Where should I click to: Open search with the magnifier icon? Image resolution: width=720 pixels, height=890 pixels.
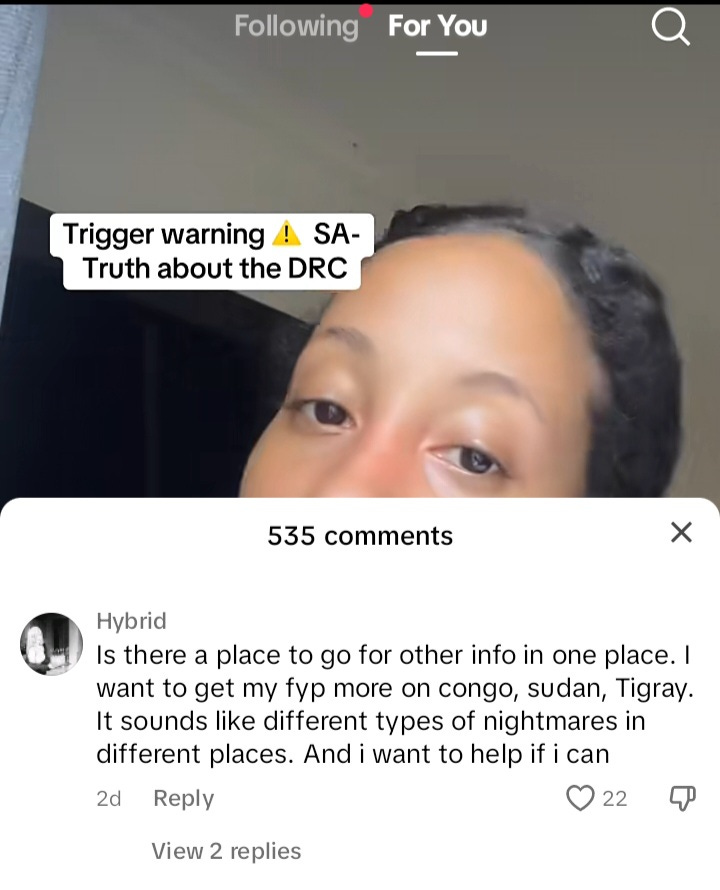[671, 28]
